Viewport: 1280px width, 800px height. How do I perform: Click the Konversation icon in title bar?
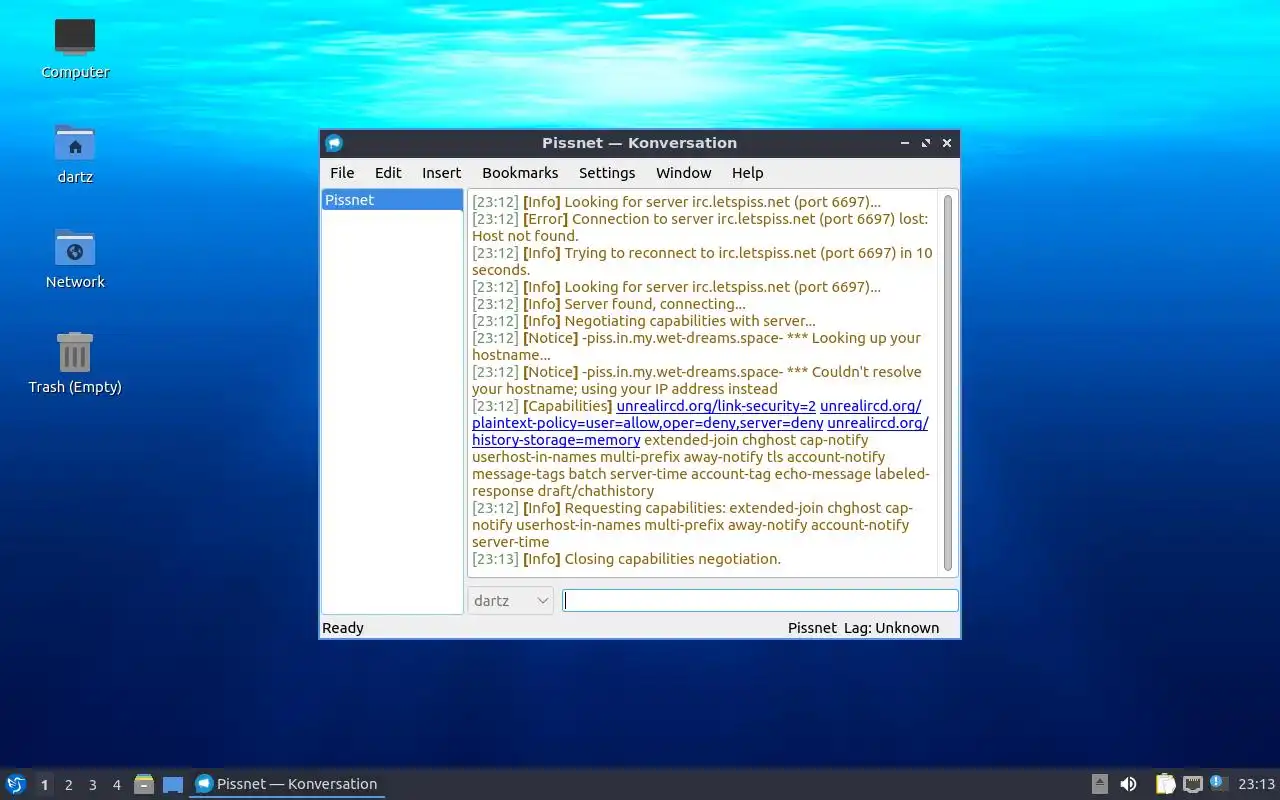tap(334, 143)
